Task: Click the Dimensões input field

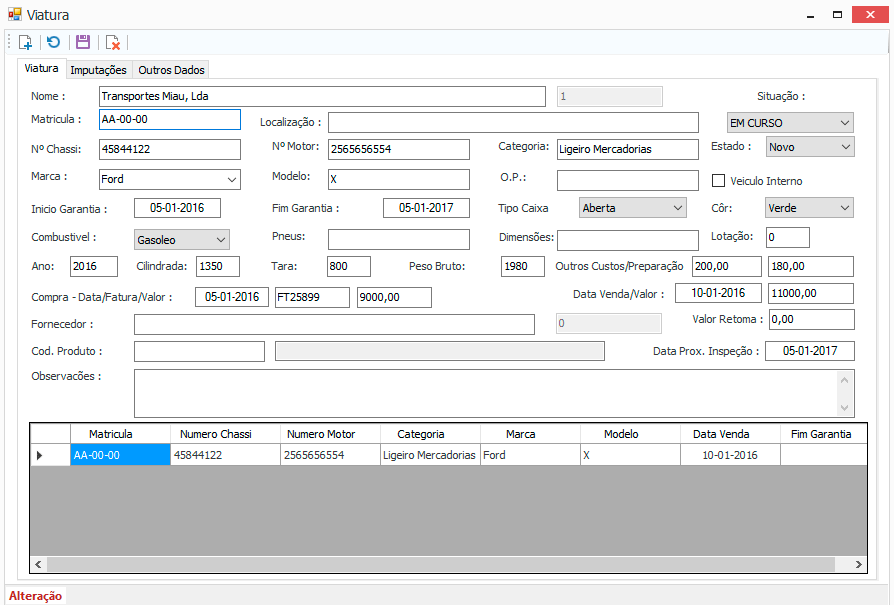Action: click(x=628, y=241)
